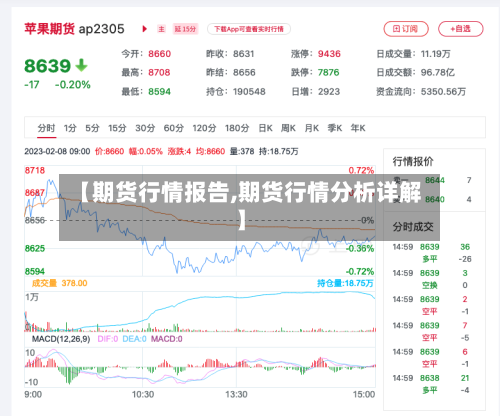
Task: Click the green down arrow next to 8639
Action: [82, 65]
